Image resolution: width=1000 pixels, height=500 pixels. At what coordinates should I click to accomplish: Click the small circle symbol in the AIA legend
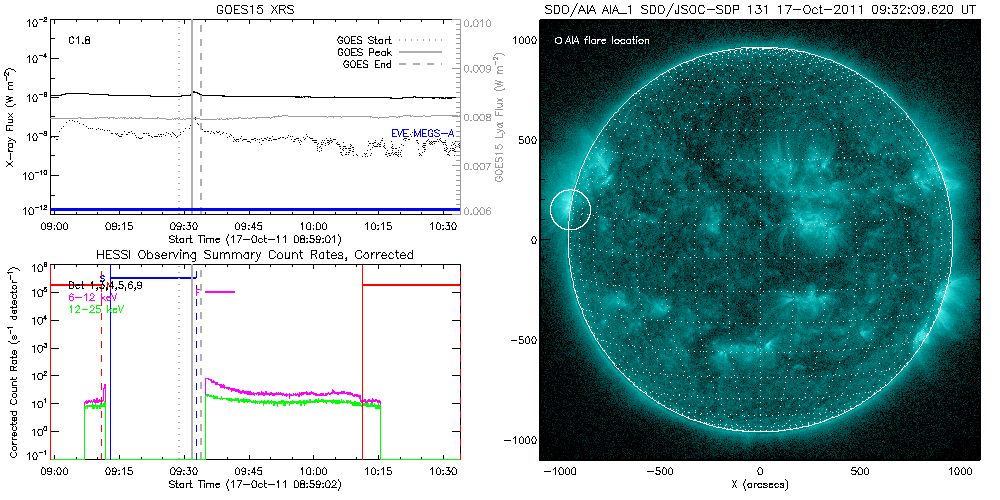(558, 41)
